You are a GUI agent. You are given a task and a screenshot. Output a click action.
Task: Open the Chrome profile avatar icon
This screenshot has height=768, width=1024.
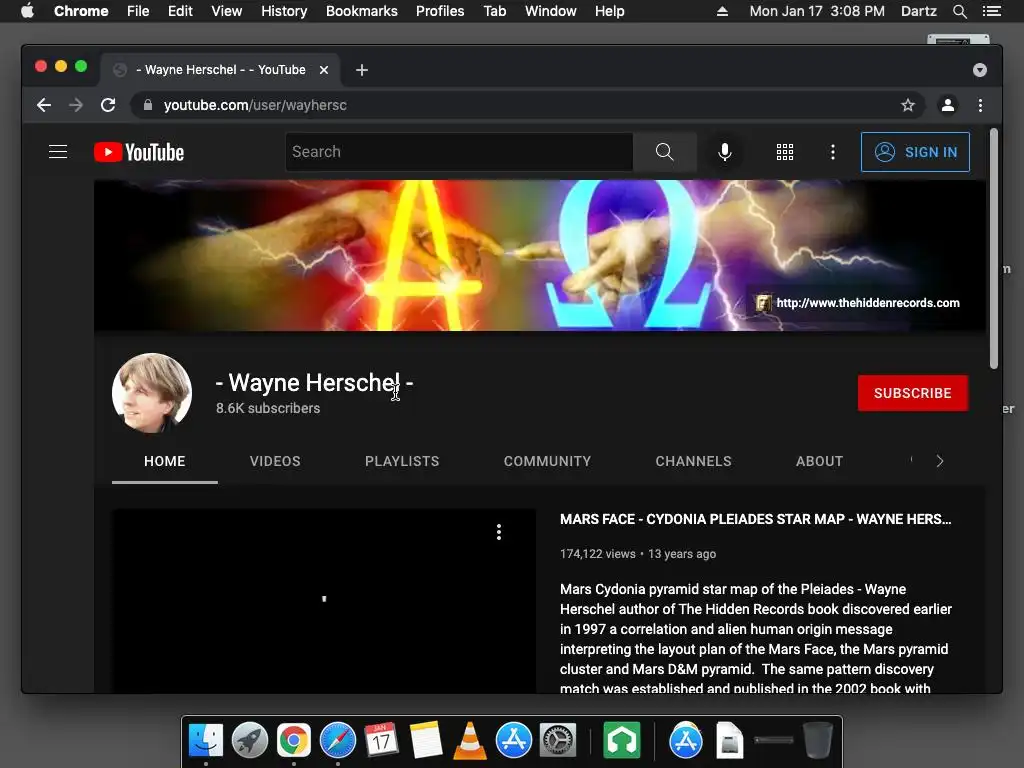(x=948, y=105)
